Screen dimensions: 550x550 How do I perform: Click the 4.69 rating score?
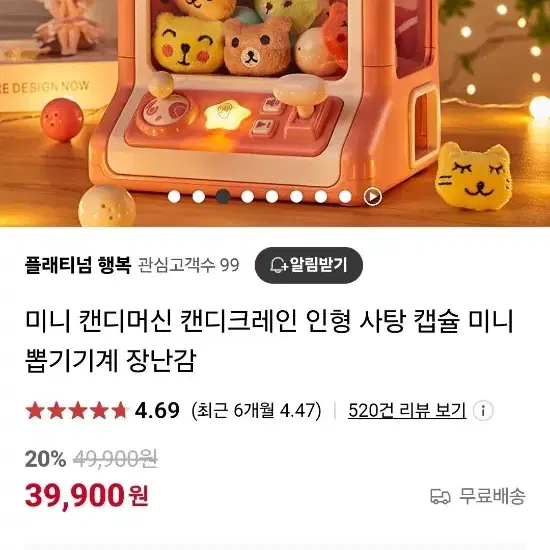157,410
